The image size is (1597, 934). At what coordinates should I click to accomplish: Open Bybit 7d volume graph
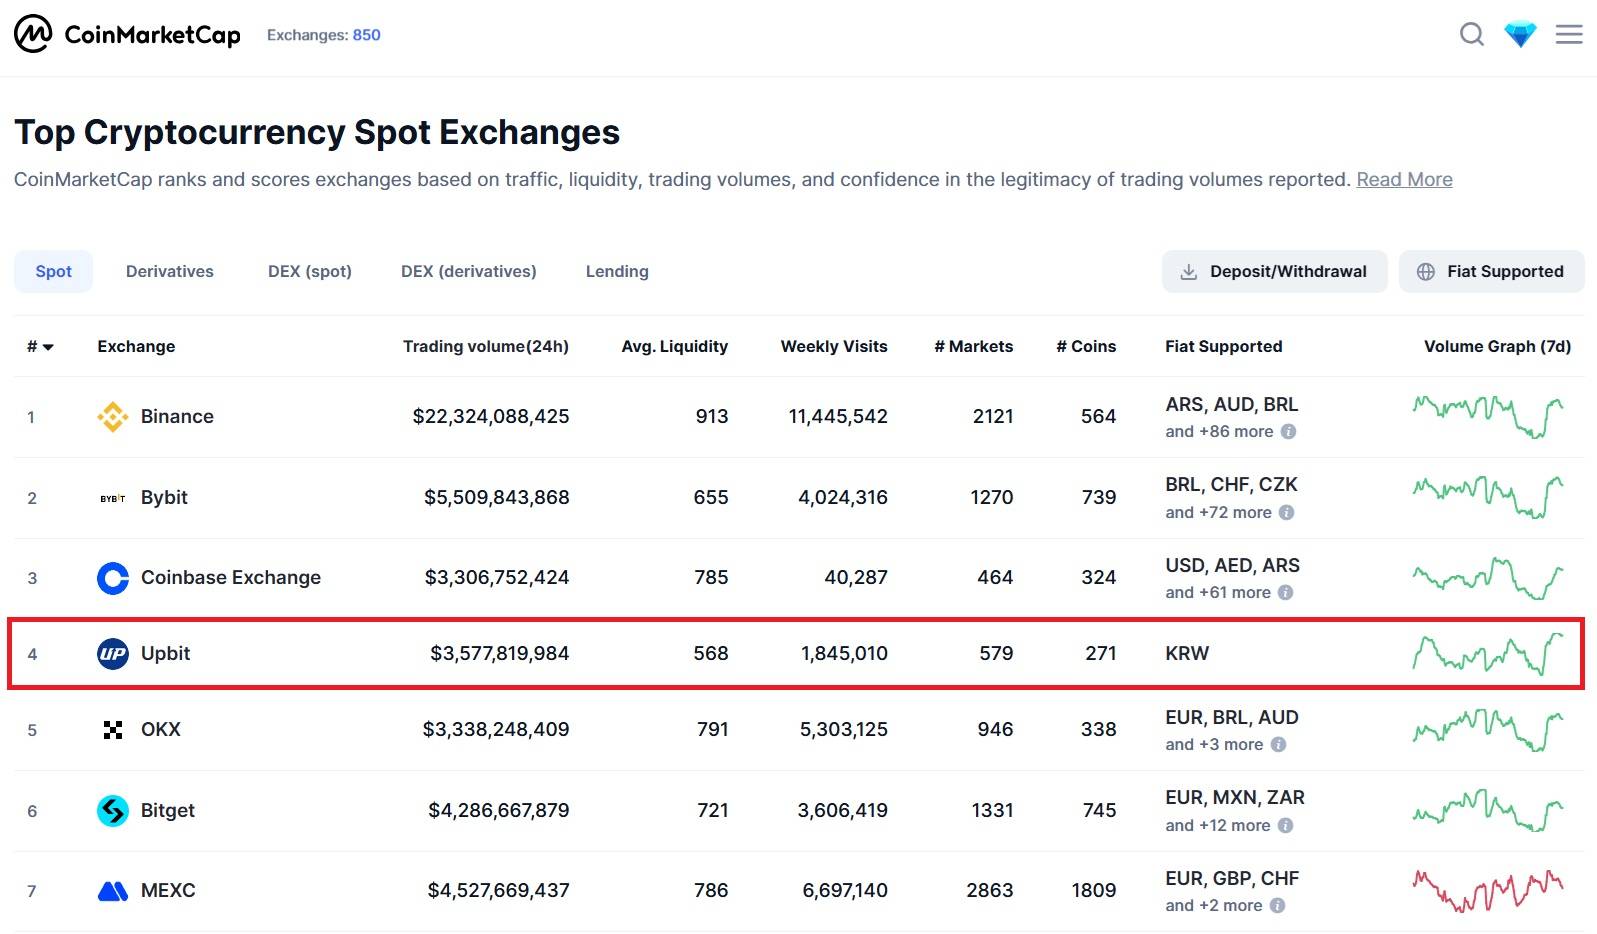[1488, 498]
